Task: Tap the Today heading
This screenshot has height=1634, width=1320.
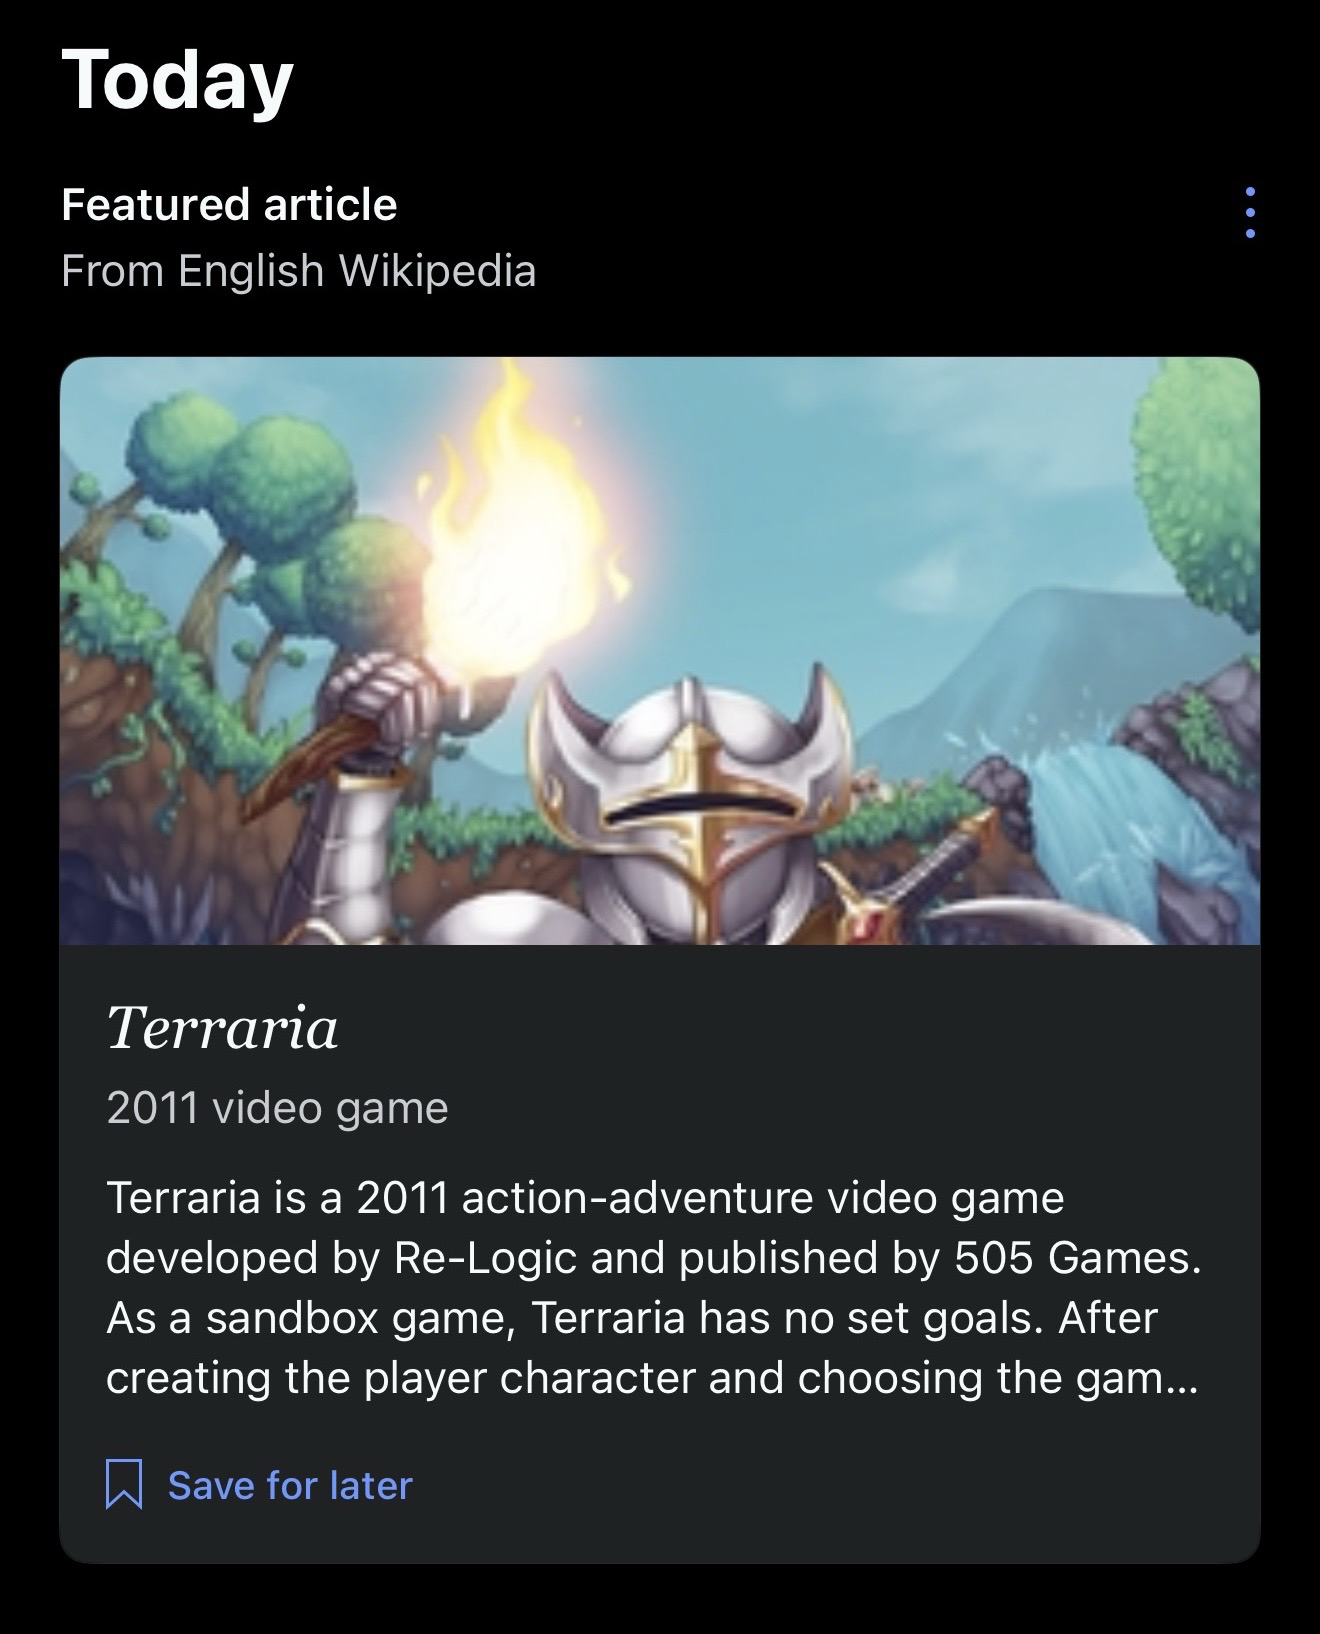Action: coord(177,81)
